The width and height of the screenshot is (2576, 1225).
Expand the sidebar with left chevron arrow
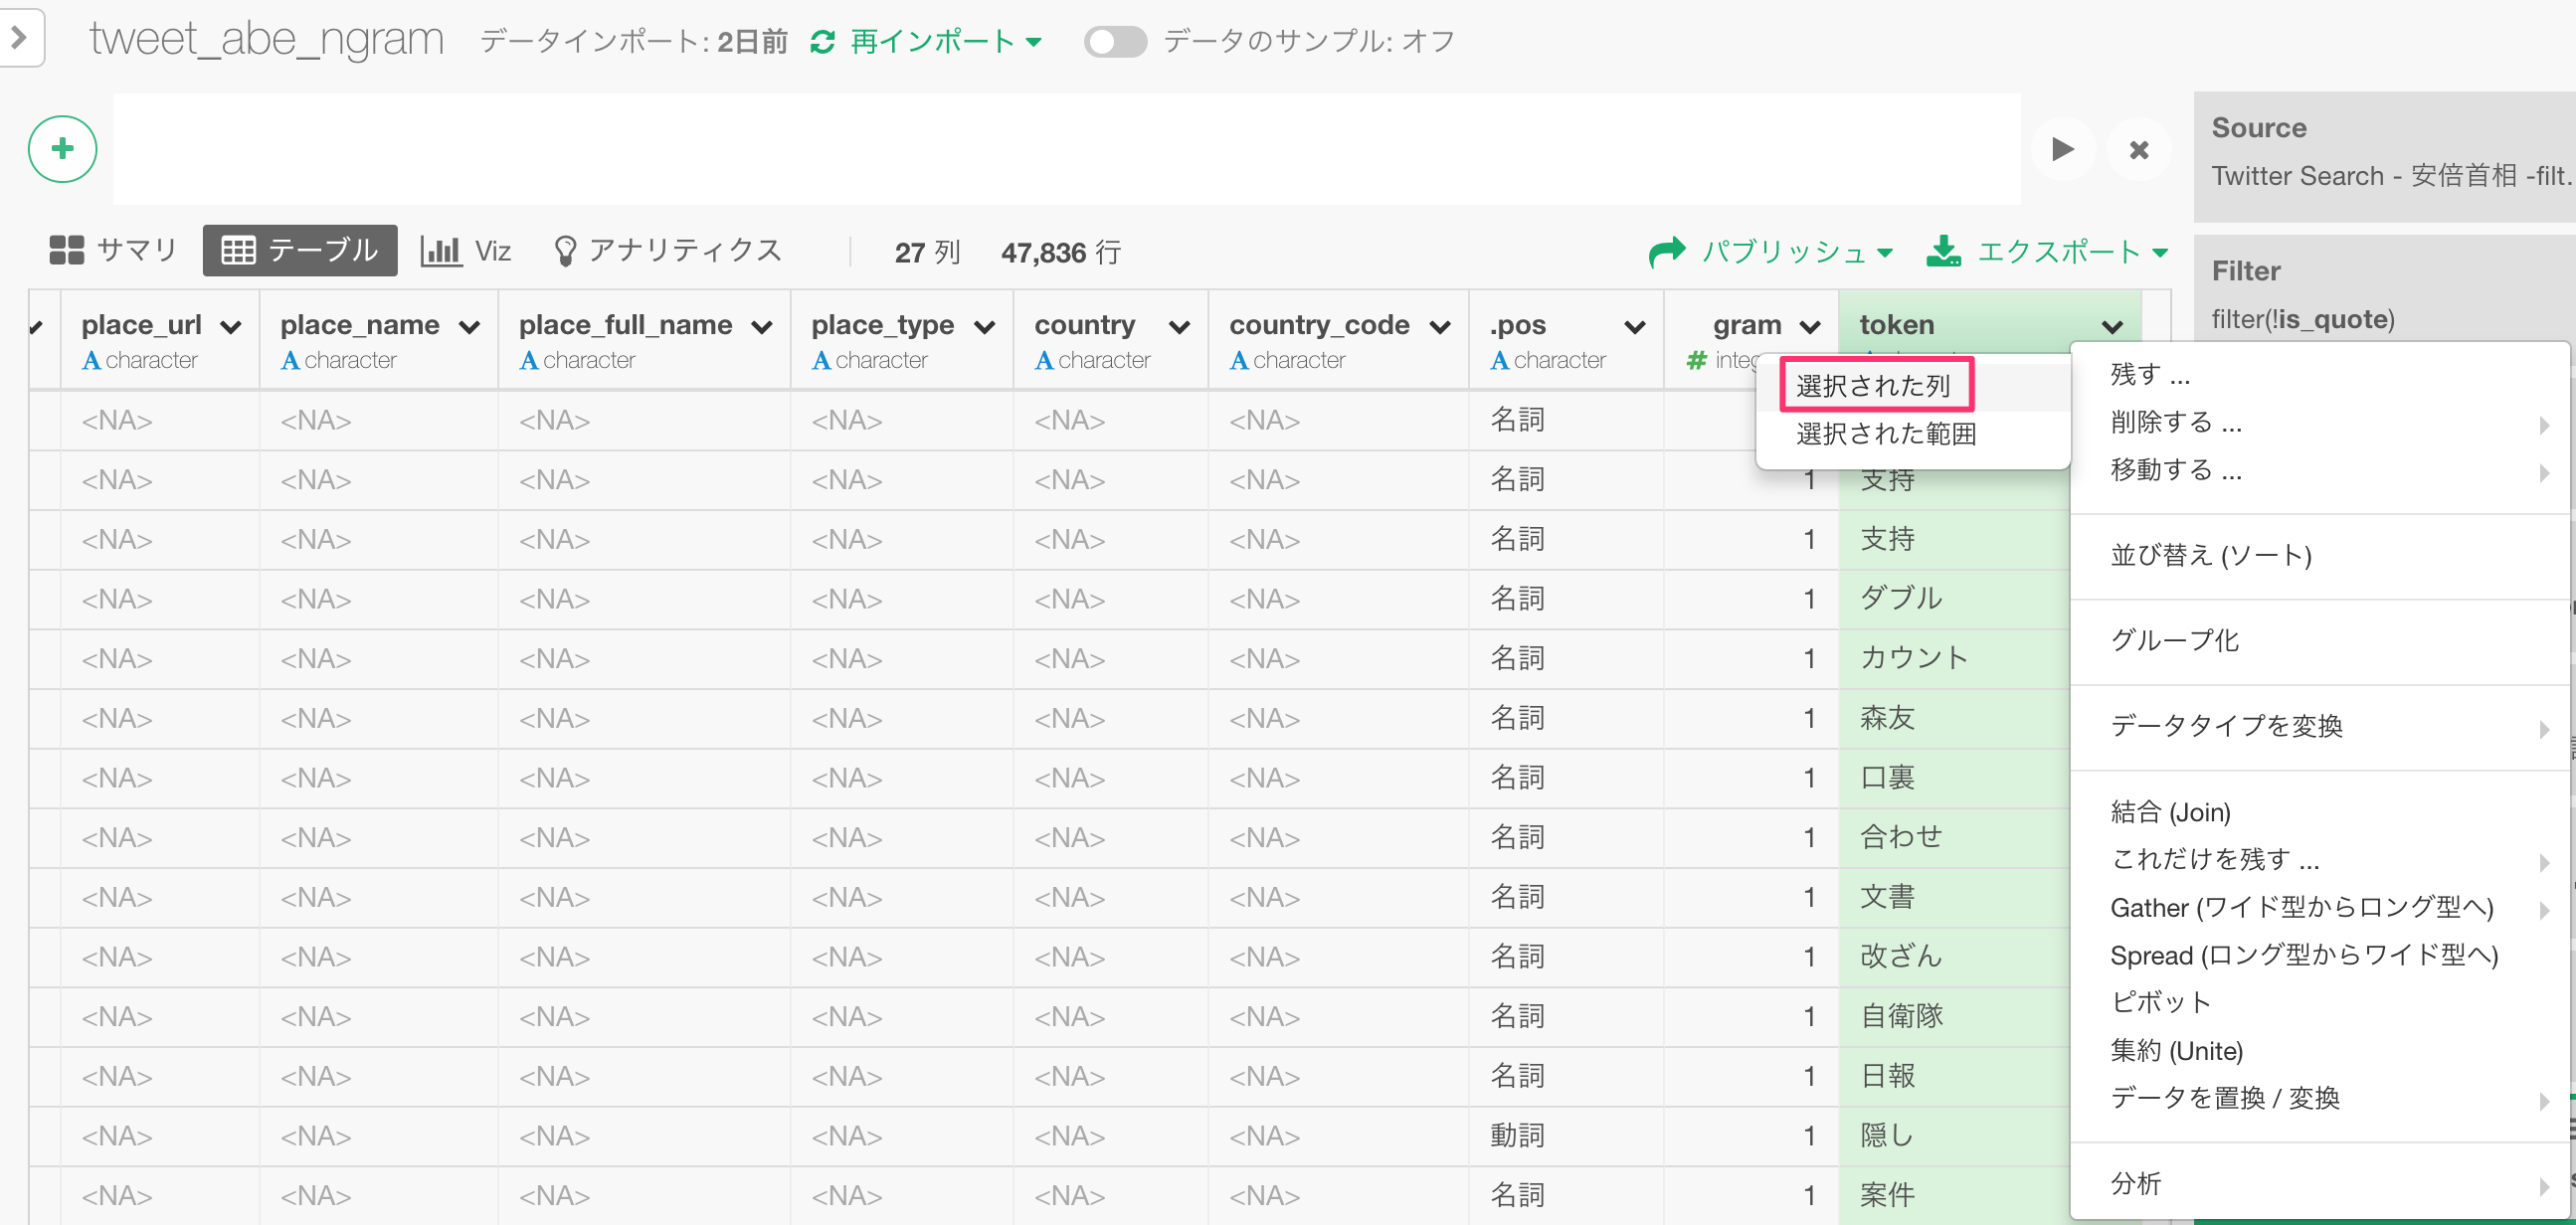pyautogui.click(x=19, y=37)
